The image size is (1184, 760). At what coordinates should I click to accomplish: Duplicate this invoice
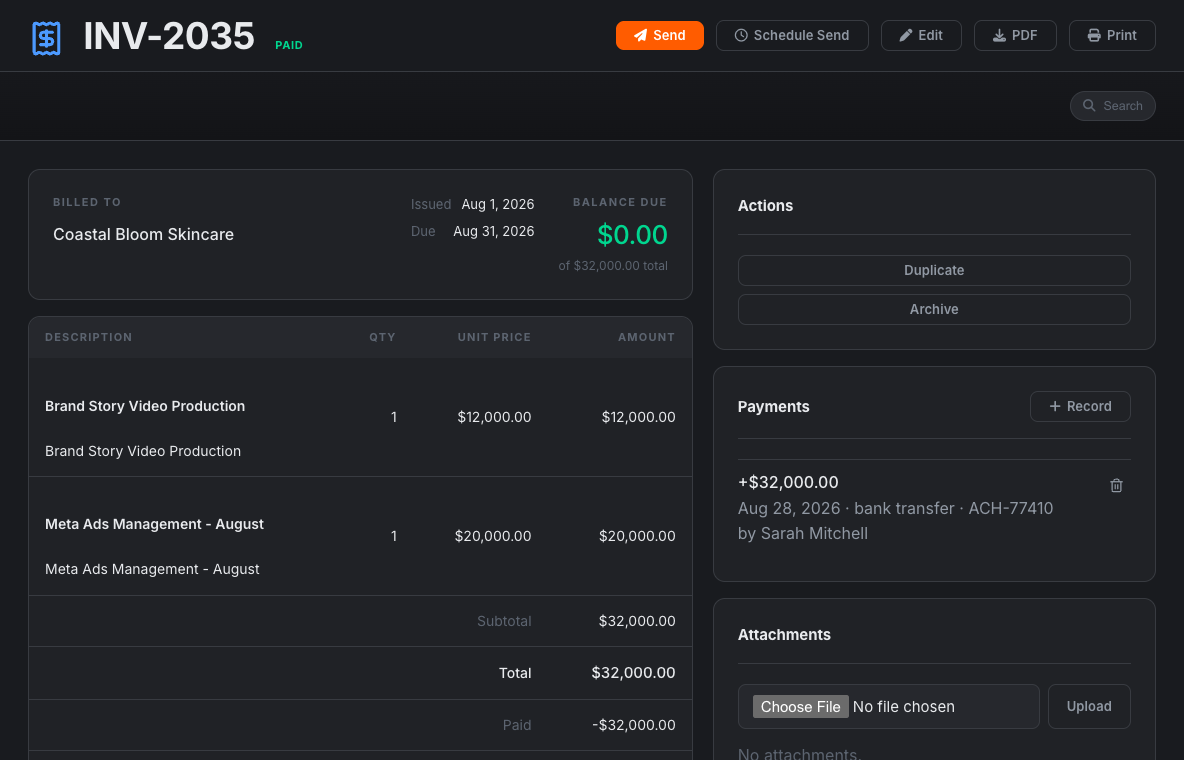934,270
